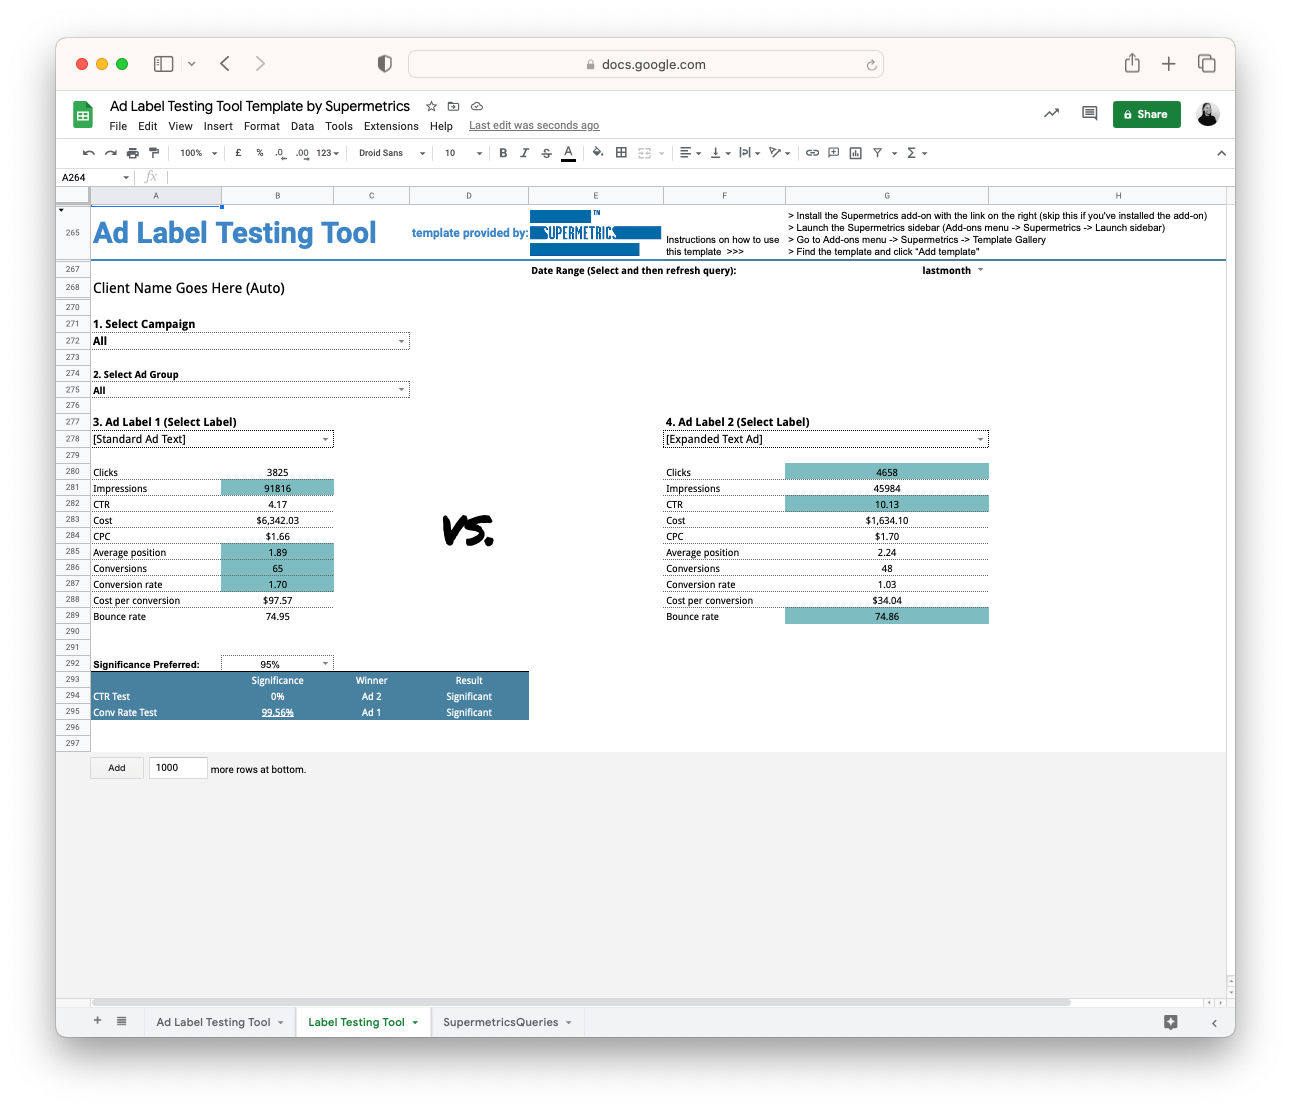Click the insert link icon
The image size is (1291, 1111).
(x=812, y=153)
